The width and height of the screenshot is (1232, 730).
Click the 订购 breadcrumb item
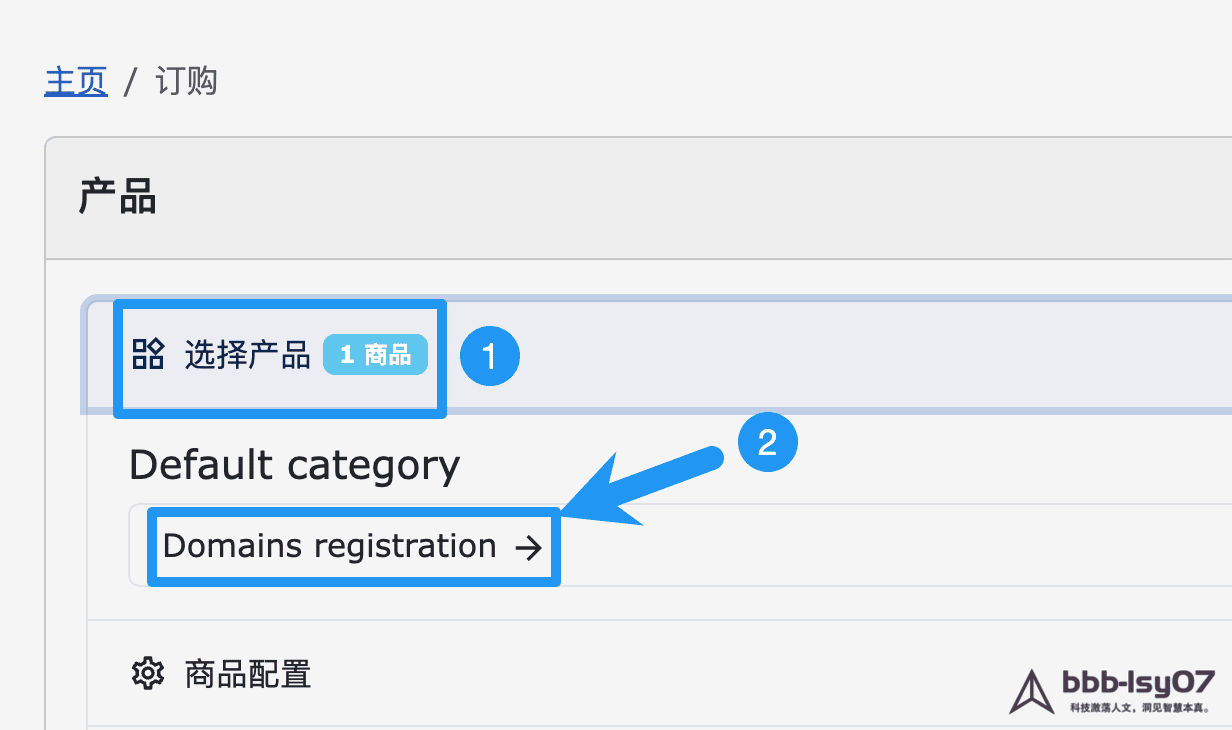(x=186, y=81)
